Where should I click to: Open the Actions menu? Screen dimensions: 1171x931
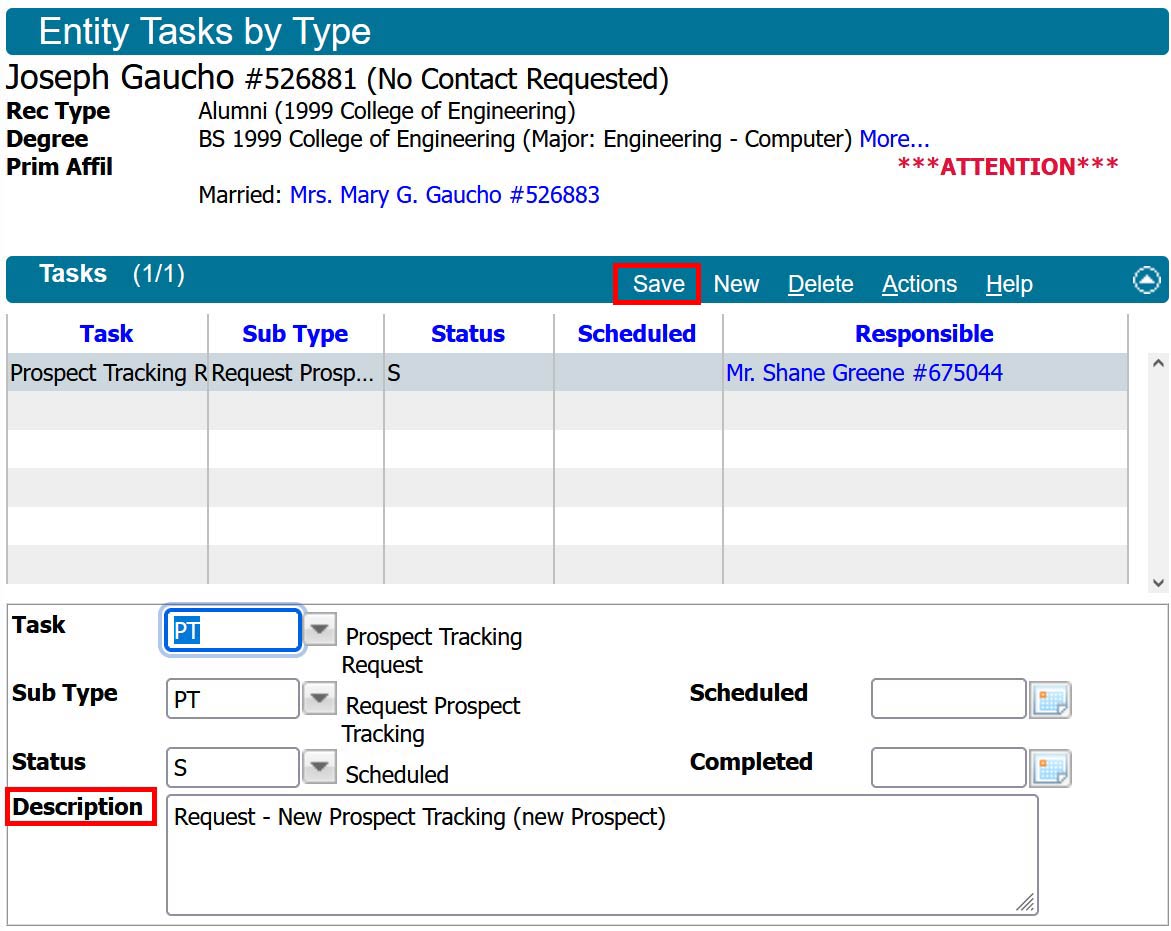coord(918,284)
